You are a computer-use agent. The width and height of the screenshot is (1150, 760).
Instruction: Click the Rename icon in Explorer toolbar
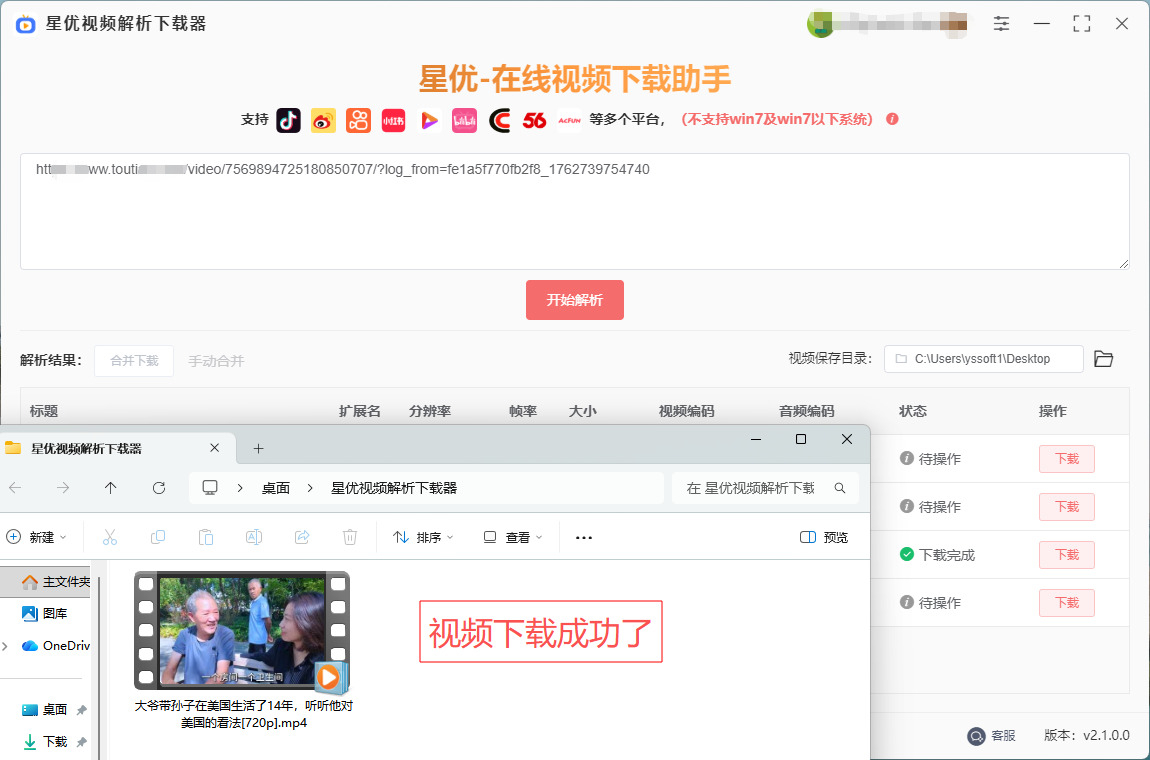coord(254,538)
